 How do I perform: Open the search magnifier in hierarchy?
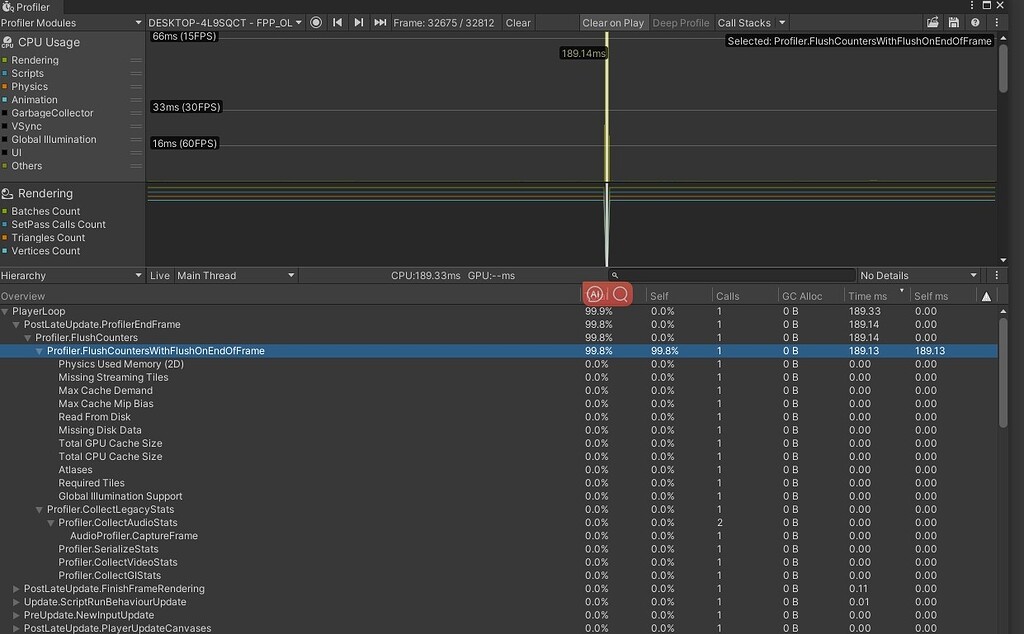coord(621,294)
